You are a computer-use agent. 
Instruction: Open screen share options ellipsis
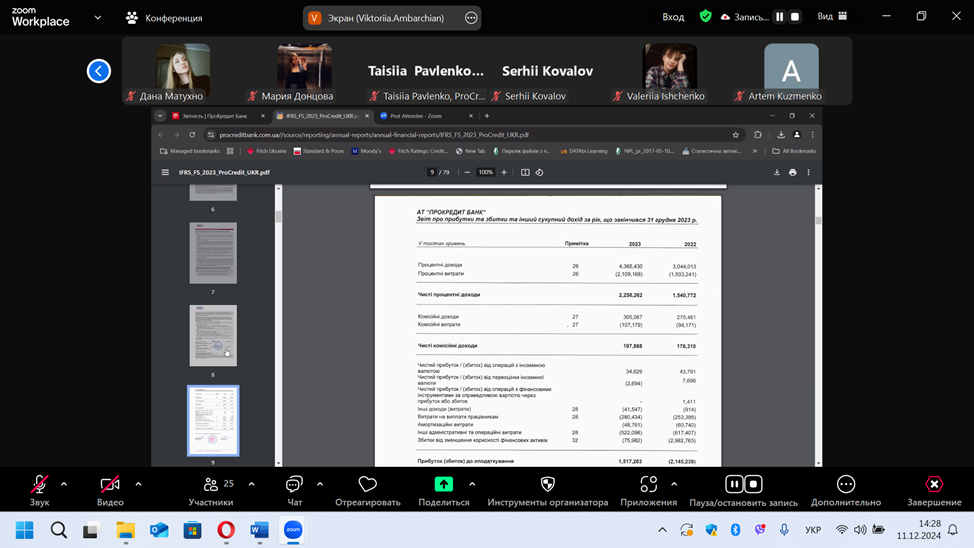(471, 18)
